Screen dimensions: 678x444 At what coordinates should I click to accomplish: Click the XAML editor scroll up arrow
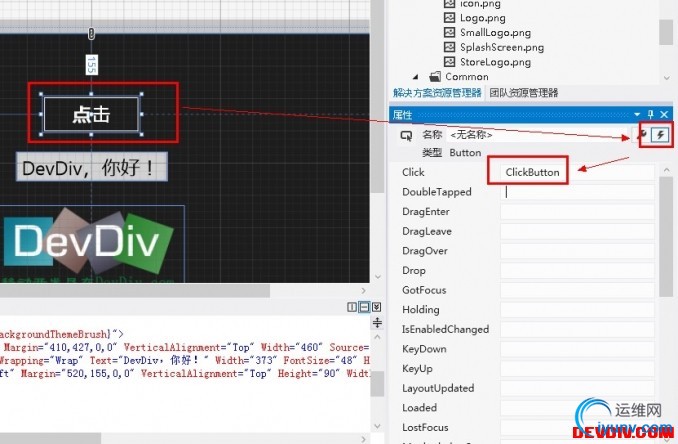(377, 337)
